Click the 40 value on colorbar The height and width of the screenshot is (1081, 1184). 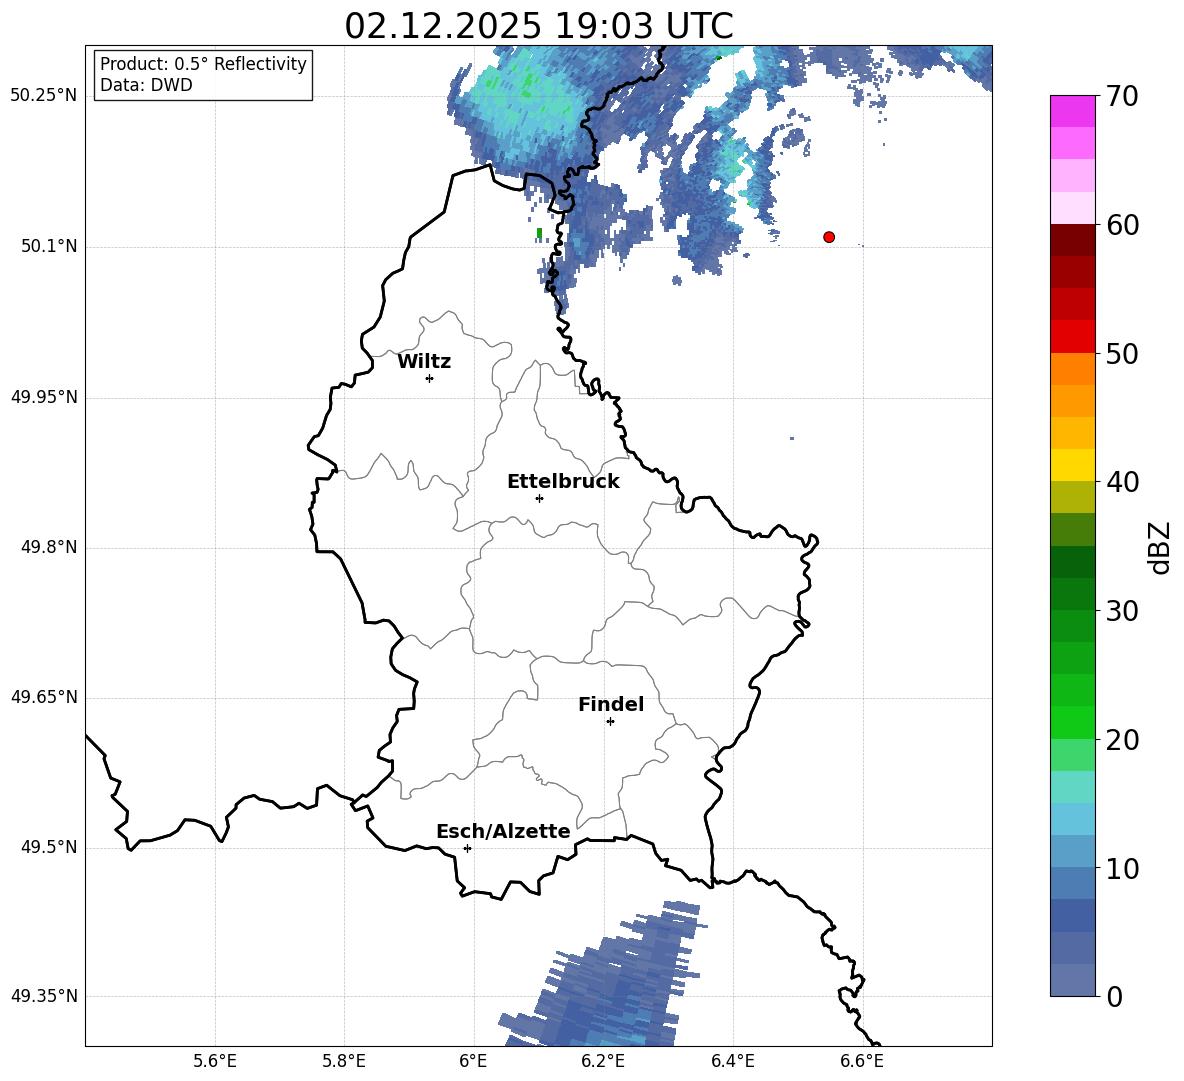tap(1122, 482)
